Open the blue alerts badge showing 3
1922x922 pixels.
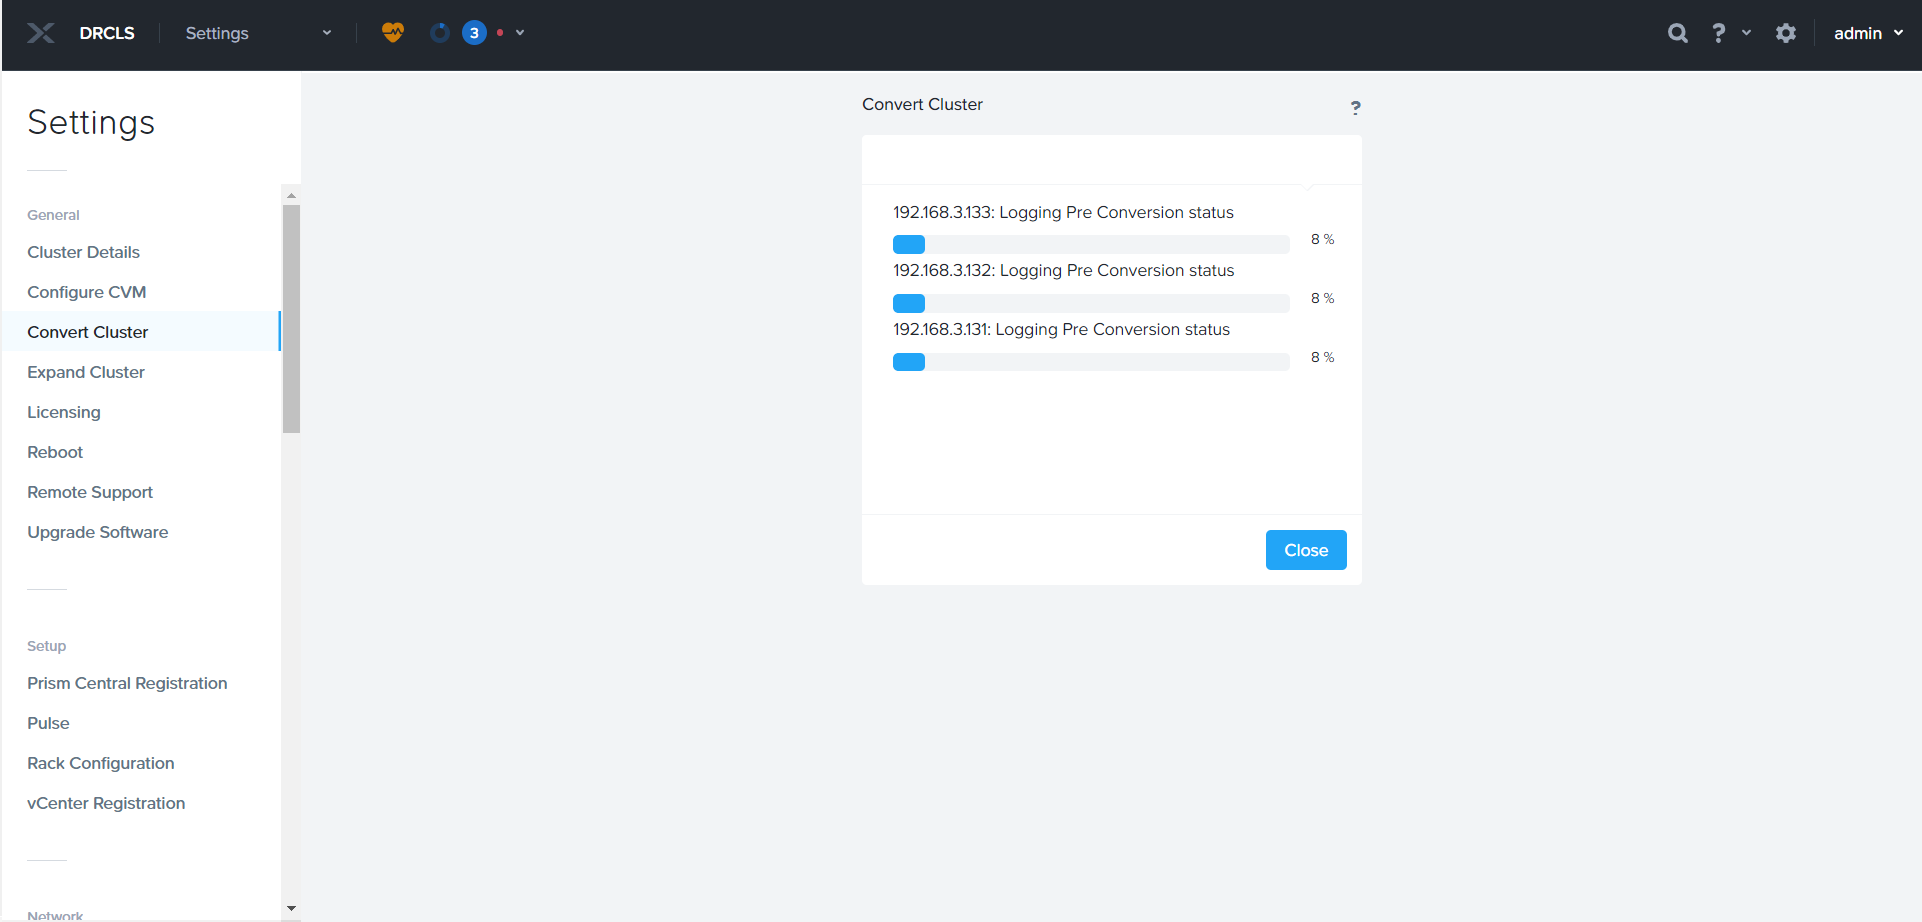[474, 33]
